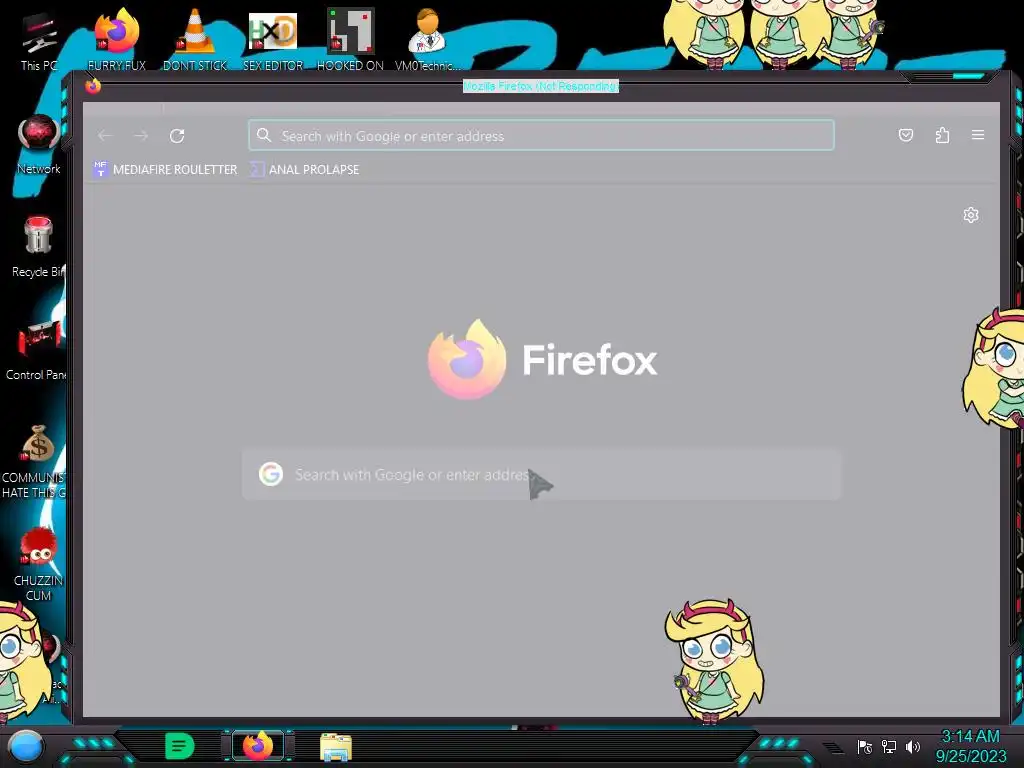Open the Firefox hamburger application menu
Image resolution: width=1024 pixels, height=768 pixels.
[x=978, y=135]
